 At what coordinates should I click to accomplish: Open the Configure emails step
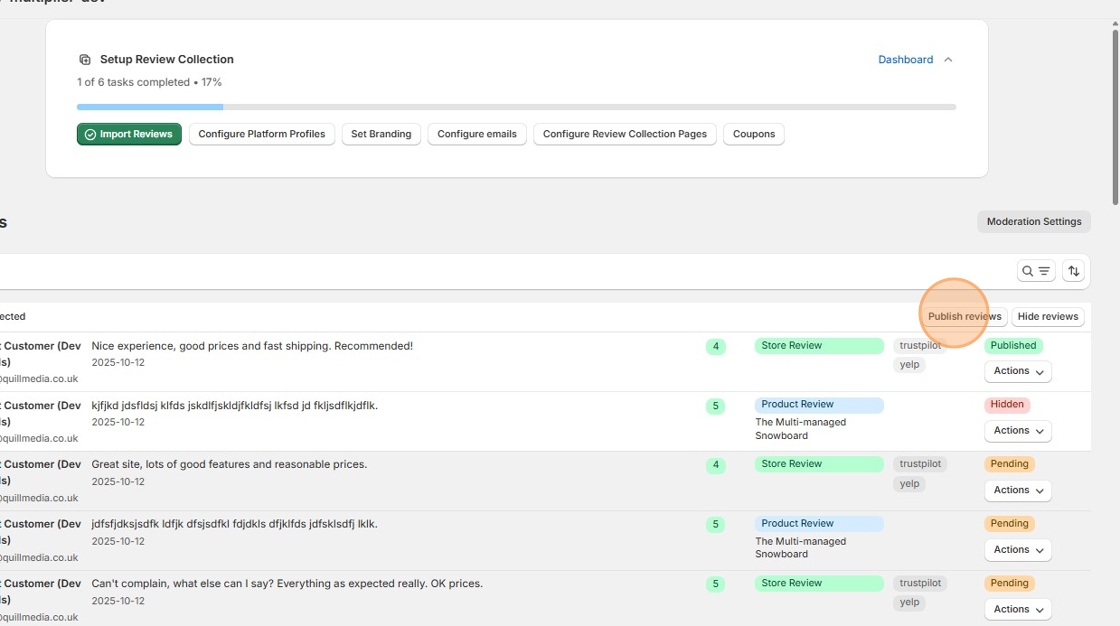click(x=477, y=134)
